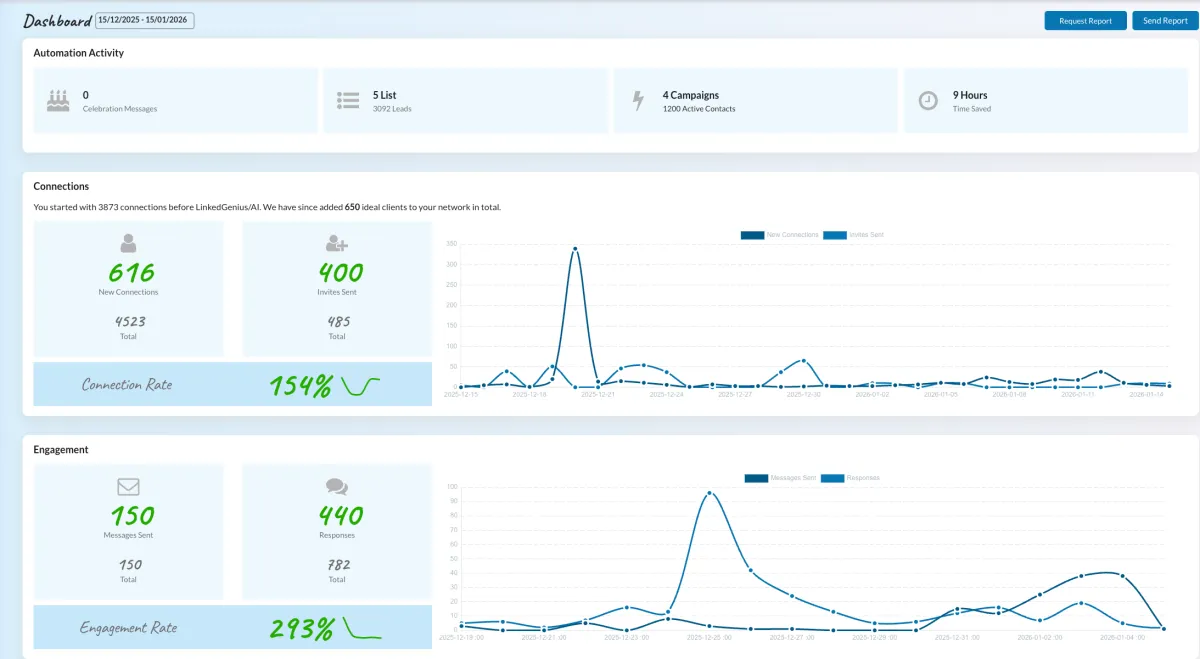Click the peak data point on the New Connections chart
This screenshot has height=659, width=1200.
(x=577, y=250)
